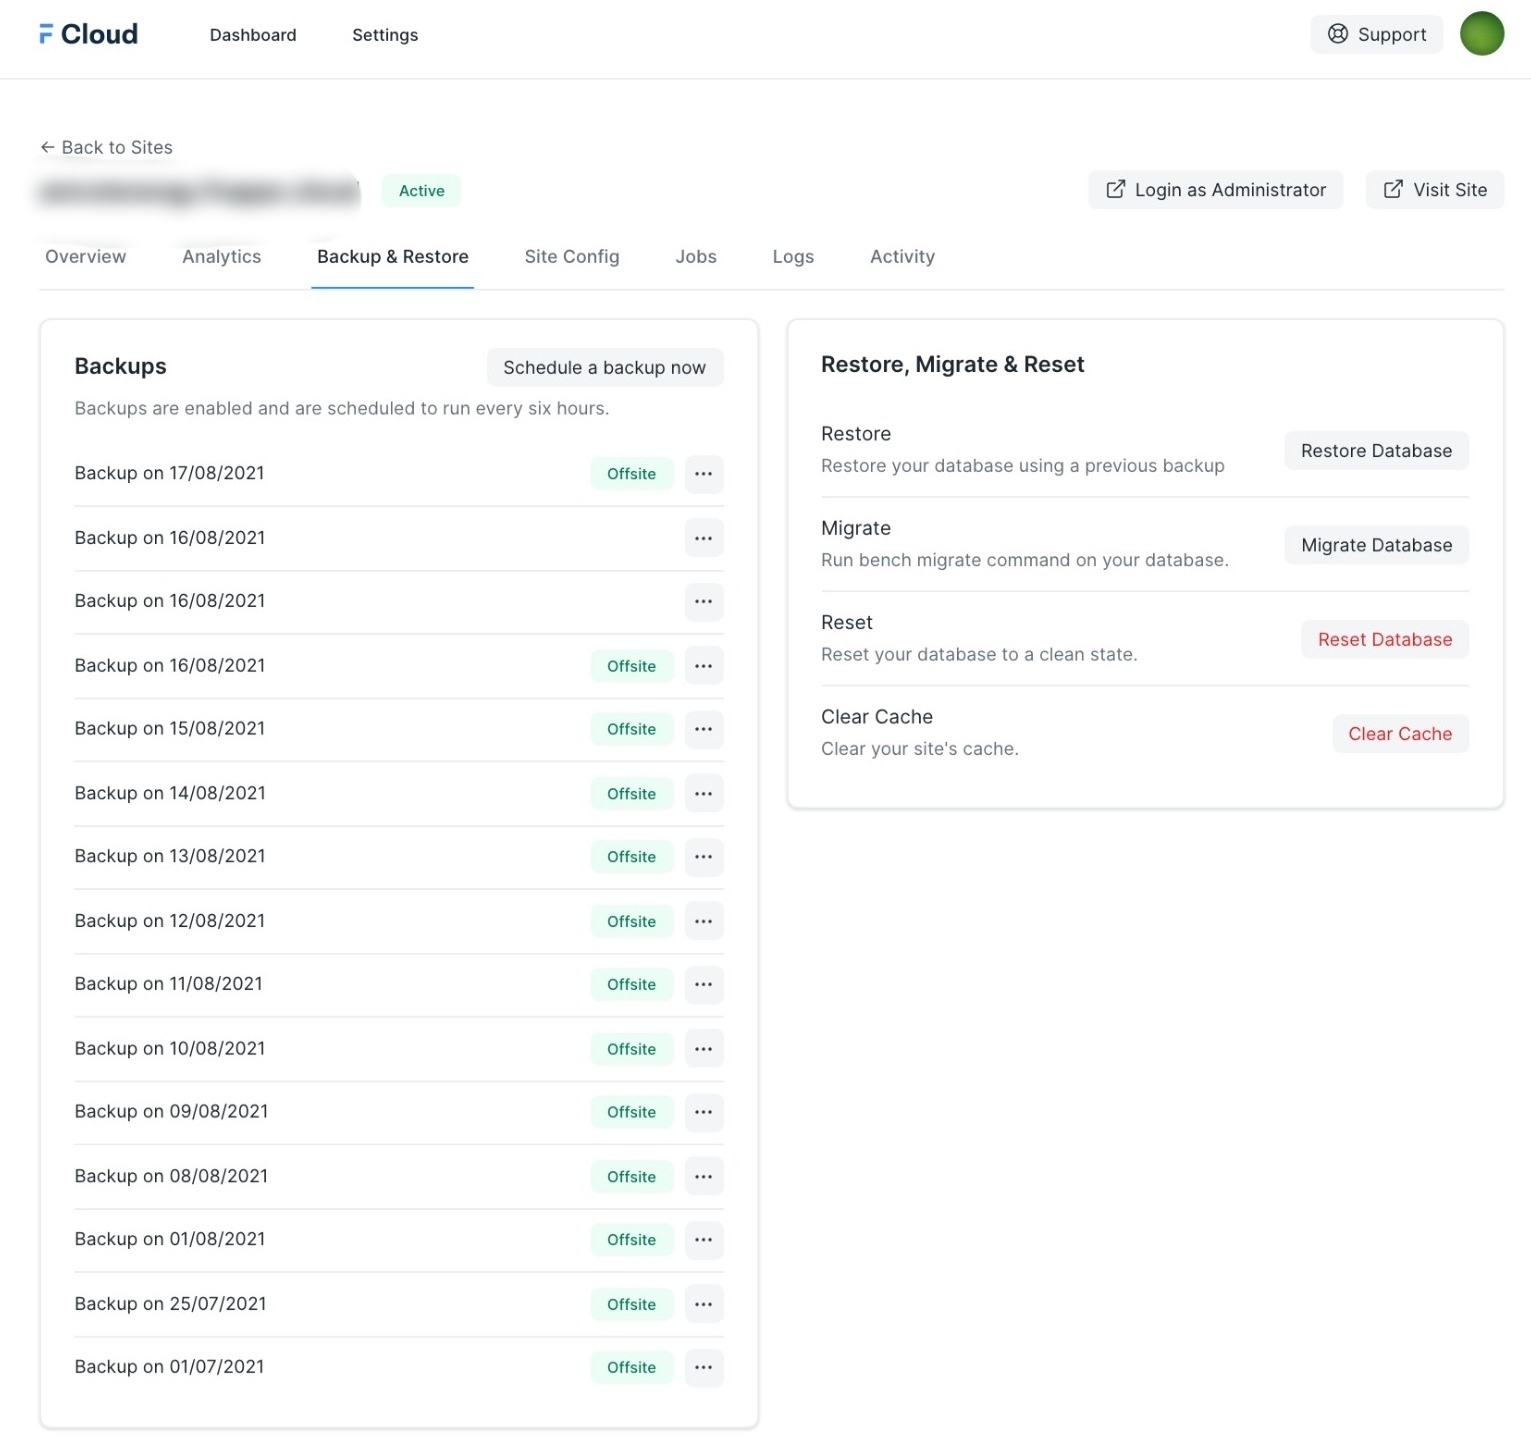Click 'Clear your site's cache' description
The height and width of the screenshot is (1454, 1531).
coord(920,749)
